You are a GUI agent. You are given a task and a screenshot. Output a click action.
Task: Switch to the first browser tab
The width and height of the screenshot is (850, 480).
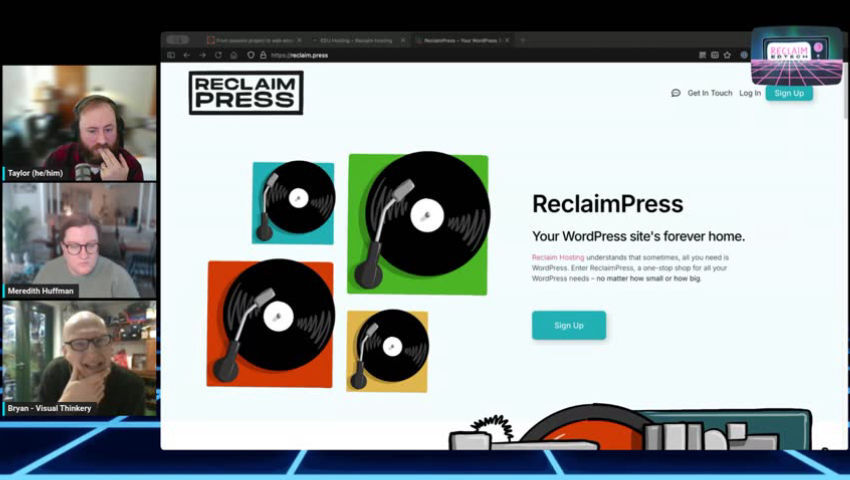255,40
